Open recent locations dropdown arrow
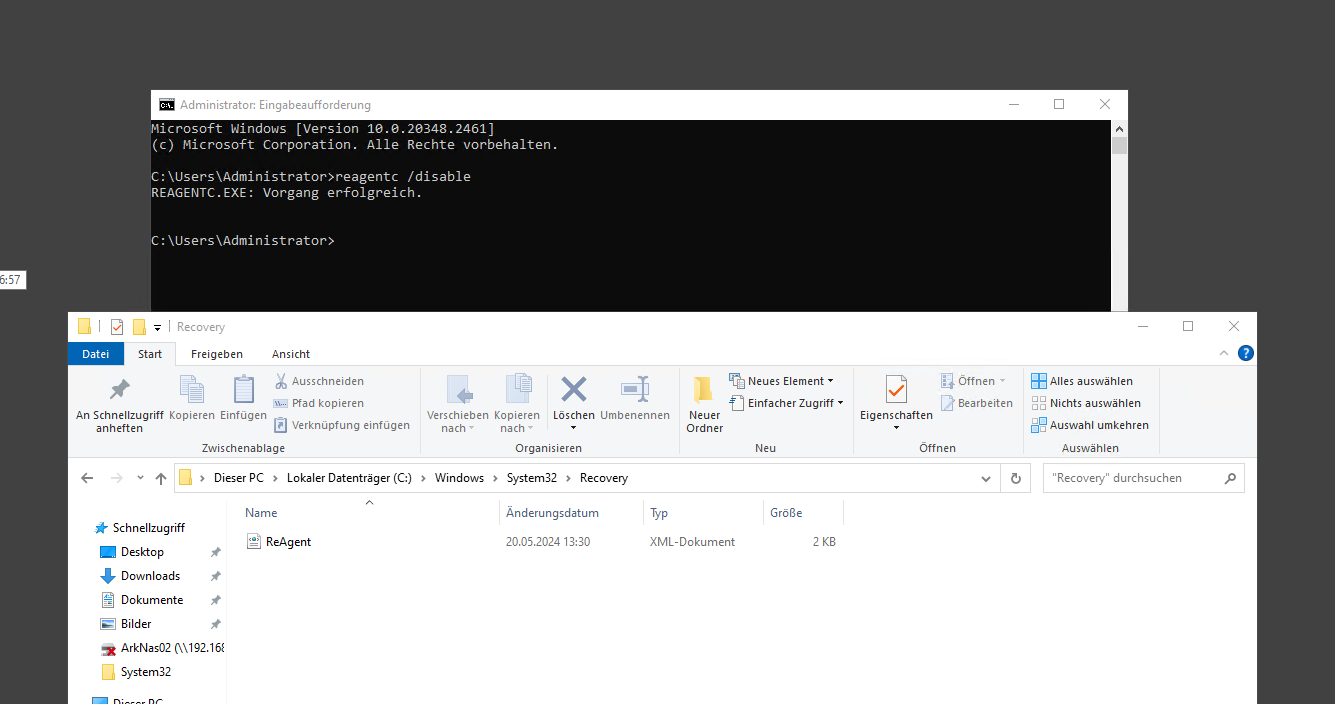The height and width of the screenshot is (704, 1335). [x=140, y=479]
